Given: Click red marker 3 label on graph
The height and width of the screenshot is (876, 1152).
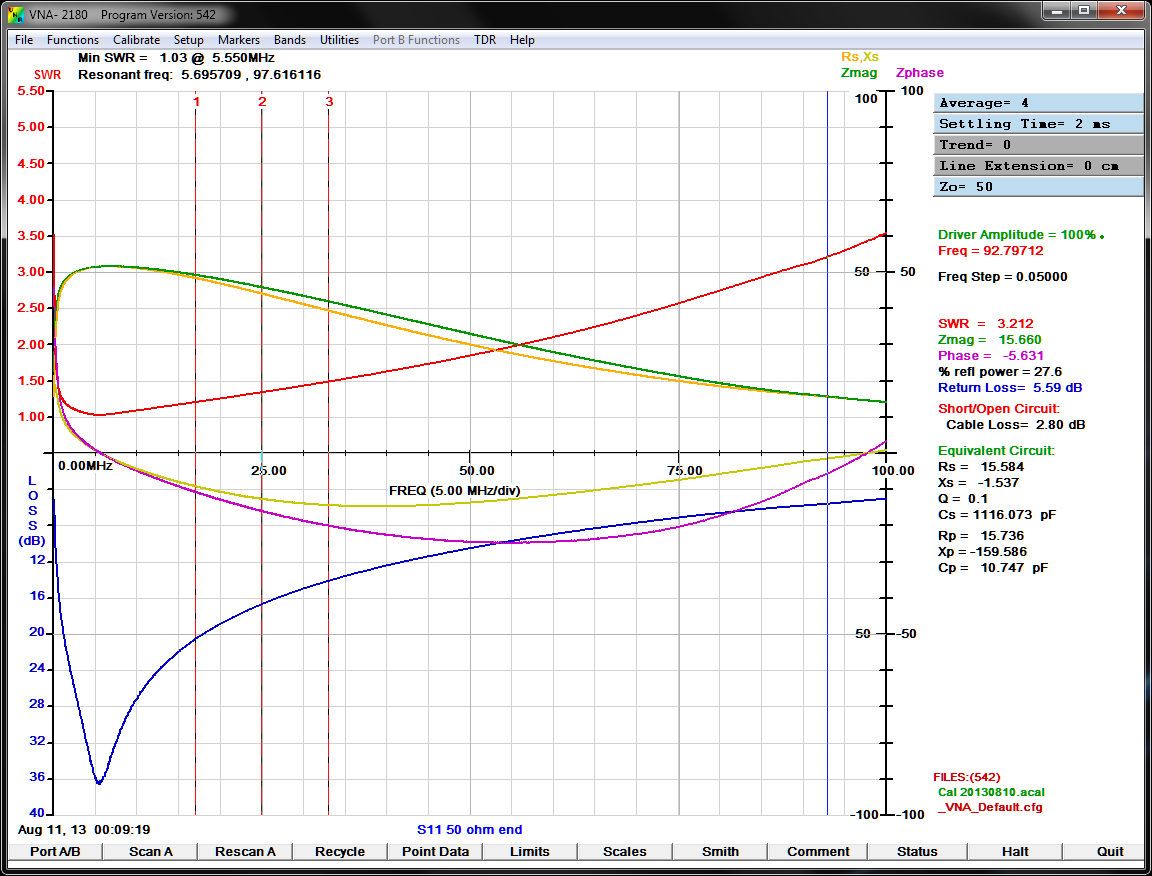Looking at the screenshot, I should (329, 102).
